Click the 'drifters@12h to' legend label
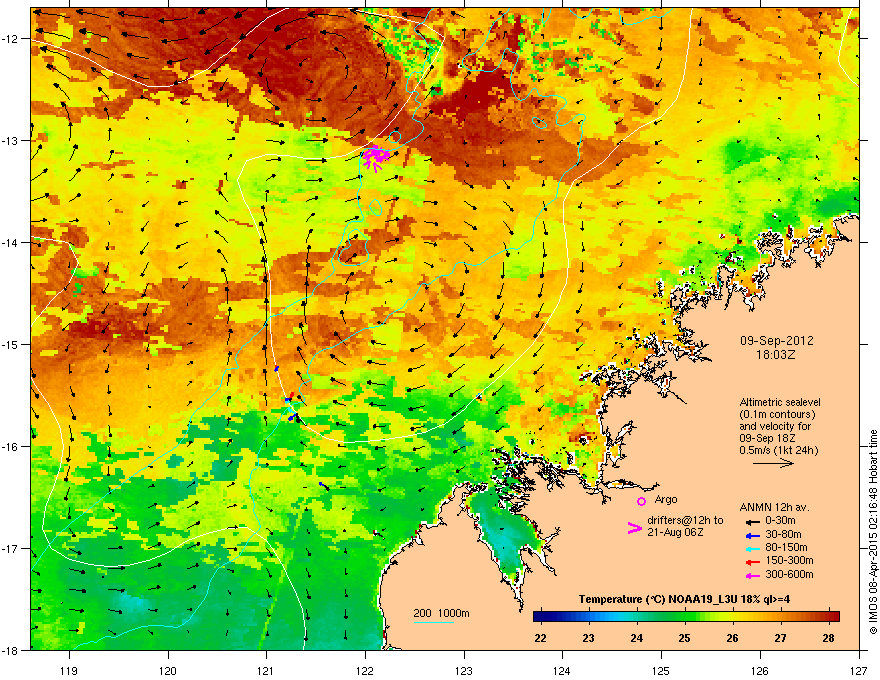This screenshot has height=680, width=880. pyautogui.click(x=685, y=521)
